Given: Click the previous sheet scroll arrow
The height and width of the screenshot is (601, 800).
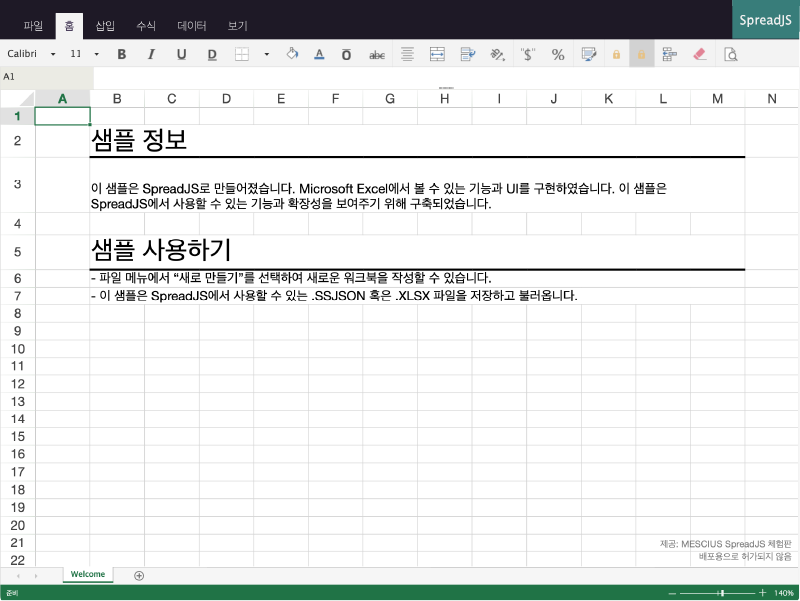Looking at the screenshot, I should pos(18,575).
